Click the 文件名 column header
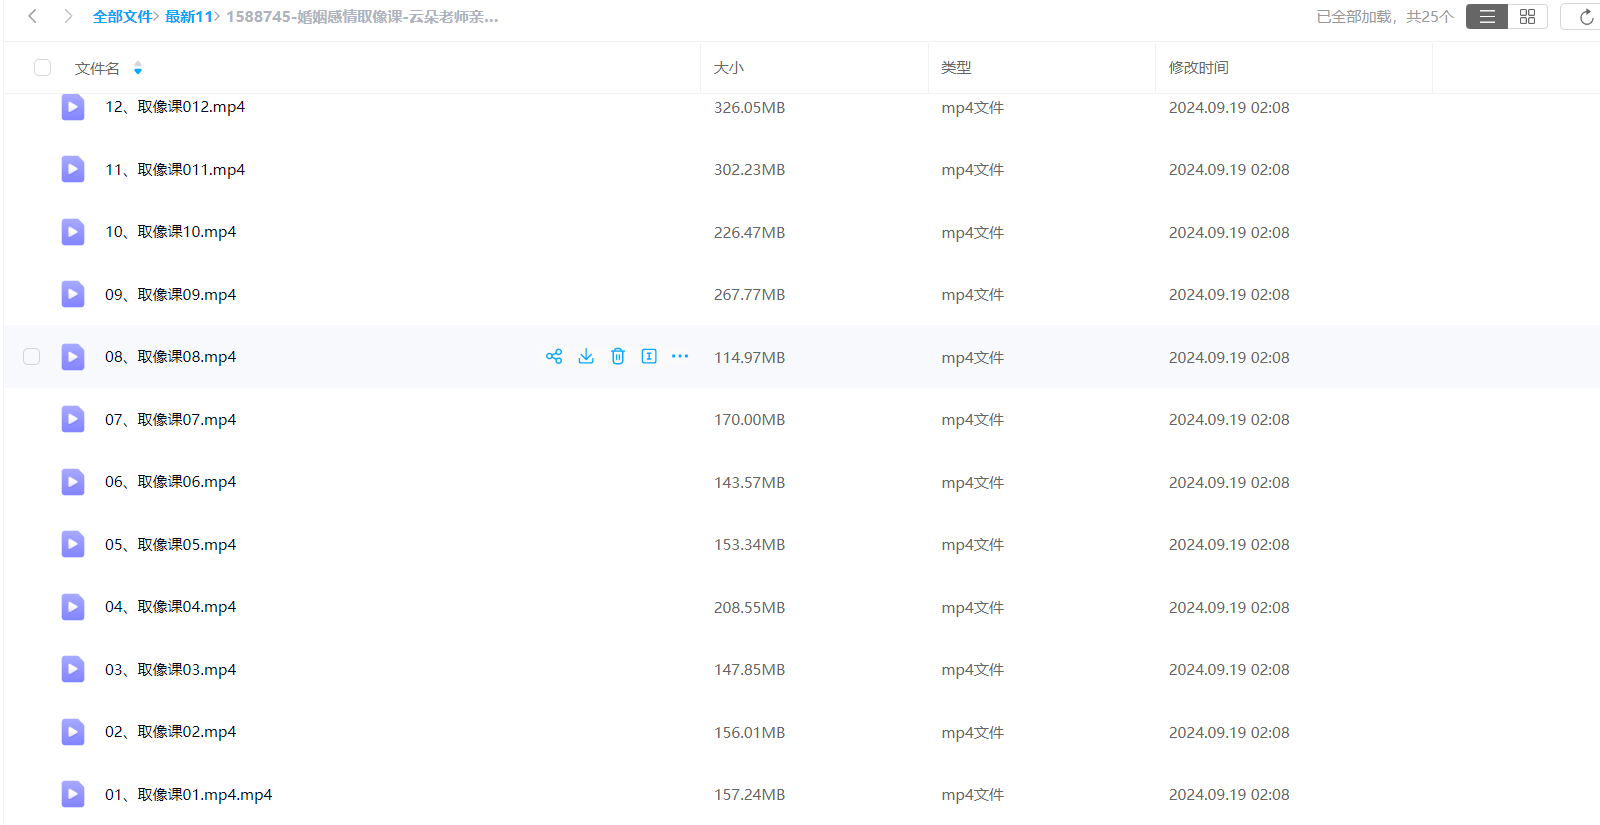The height and width of the screenshot is (825, 1600). 97,68
